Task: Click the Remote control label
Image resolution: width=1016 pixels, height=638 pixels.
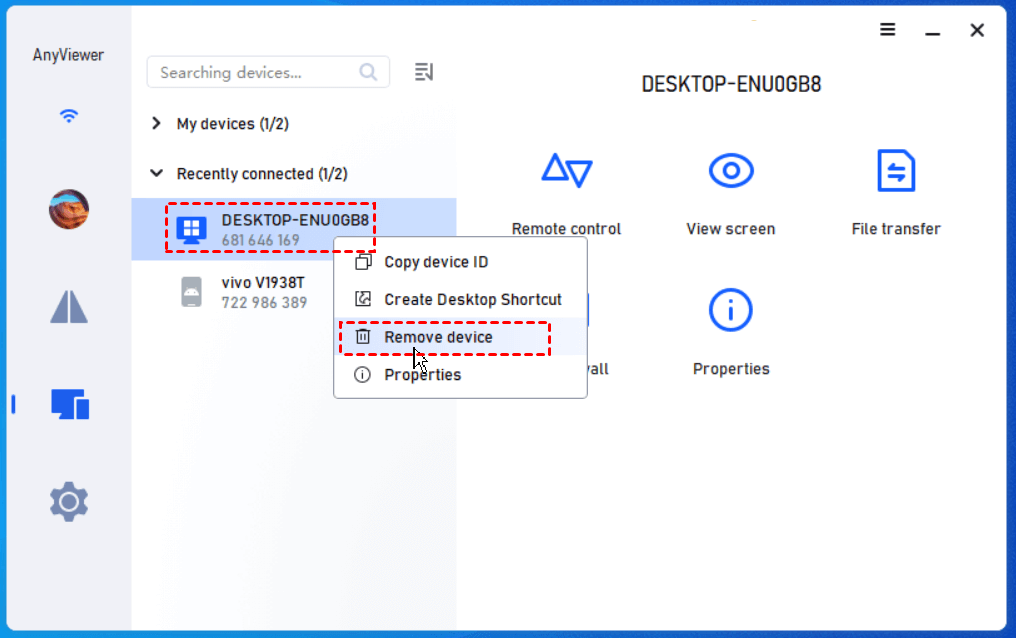Action: pyautogui.click(x=566, y=229)
